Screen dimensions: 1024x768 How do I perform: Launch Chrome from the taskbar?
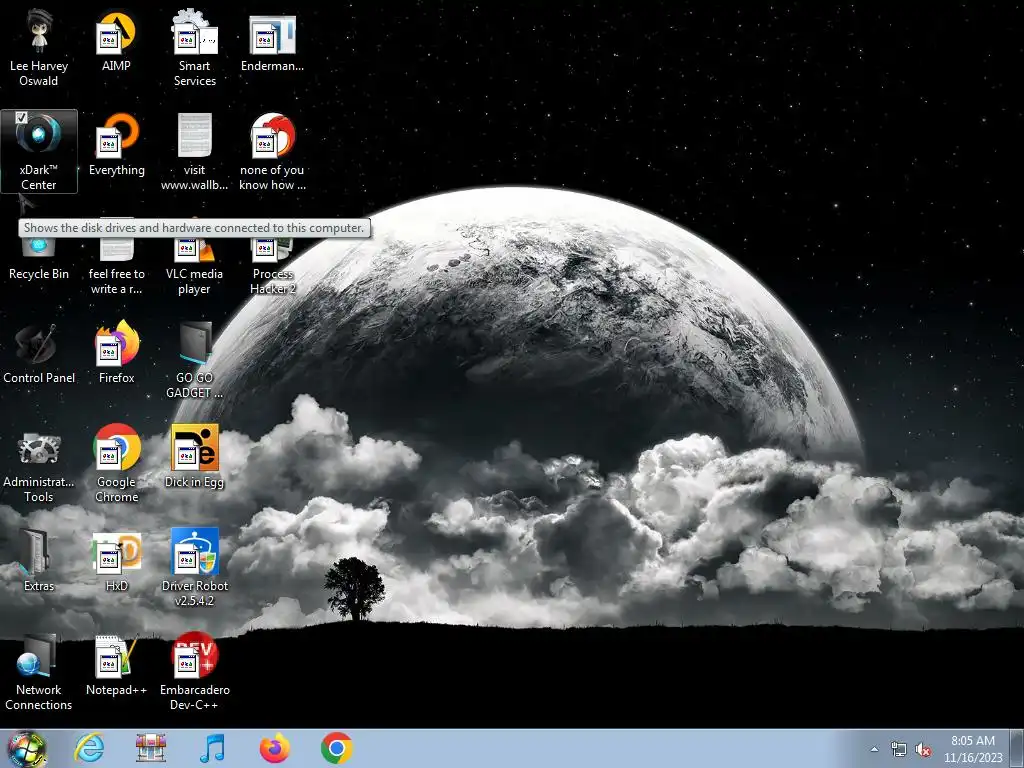click(337, 748)
